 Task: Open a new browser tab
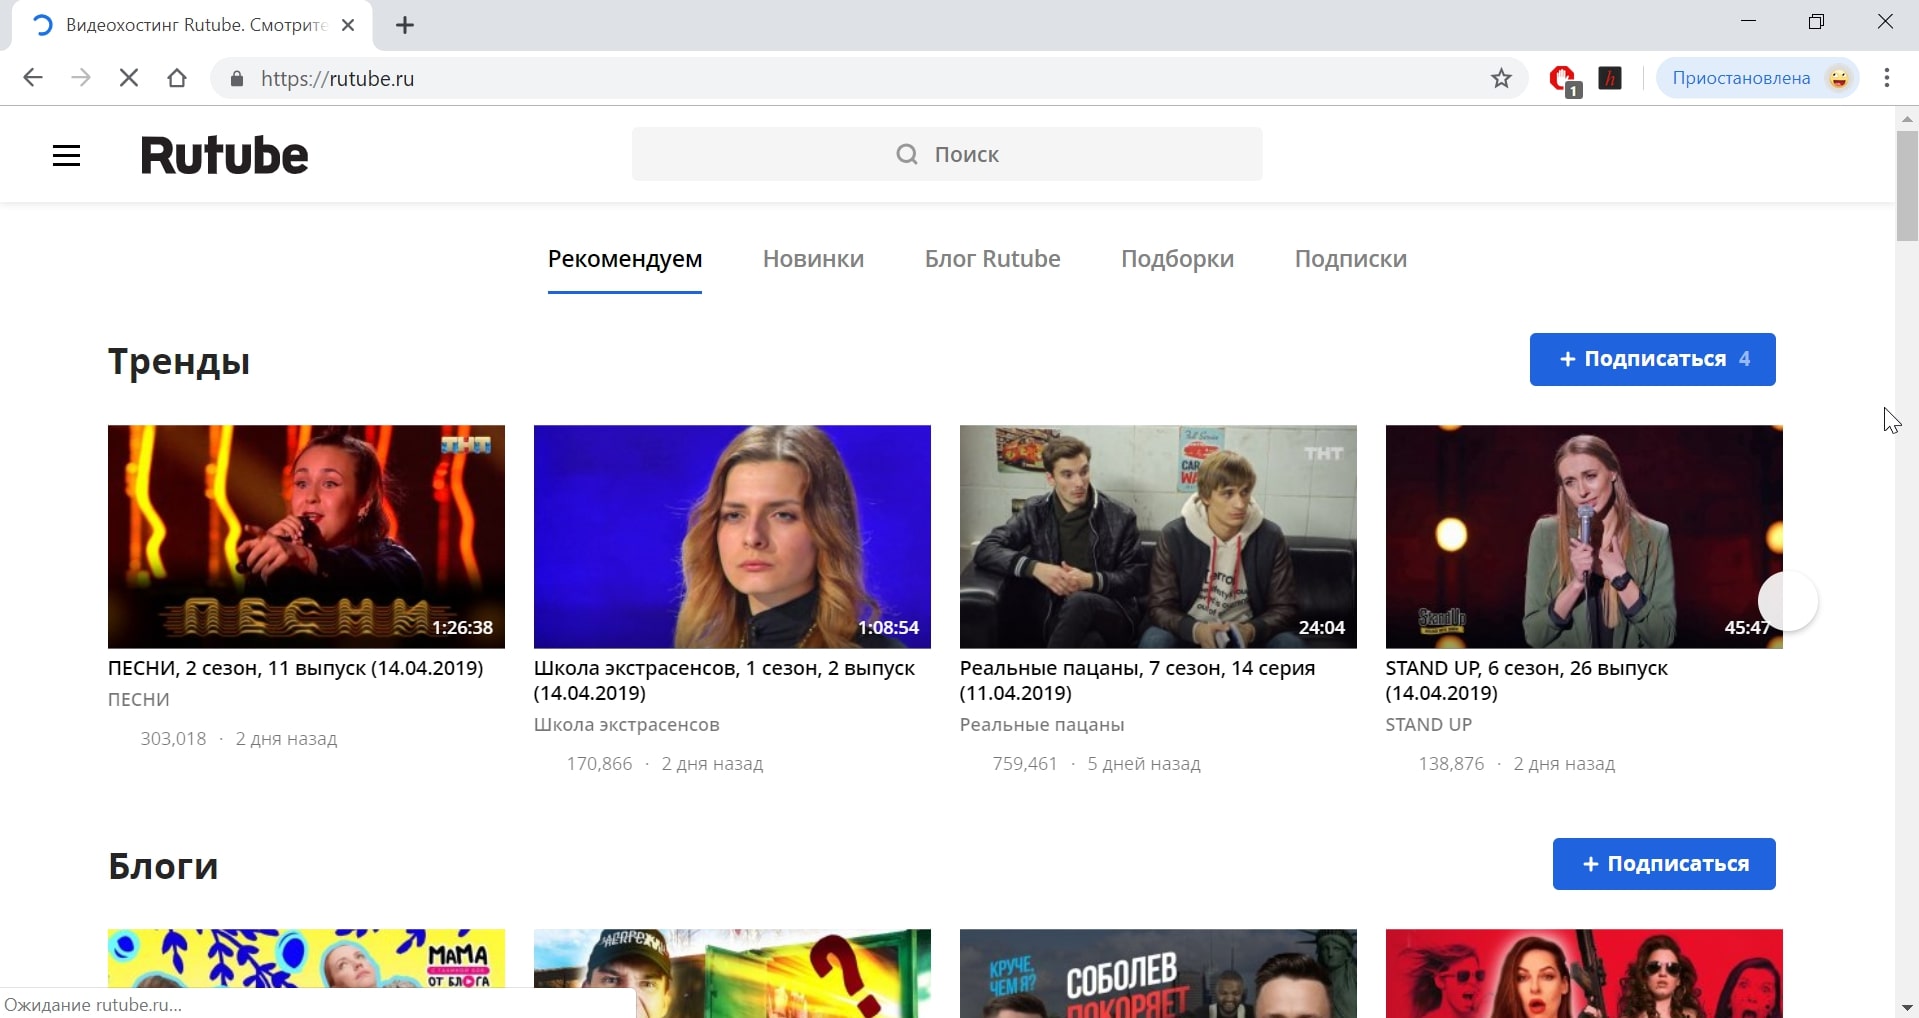coord(405,25)
